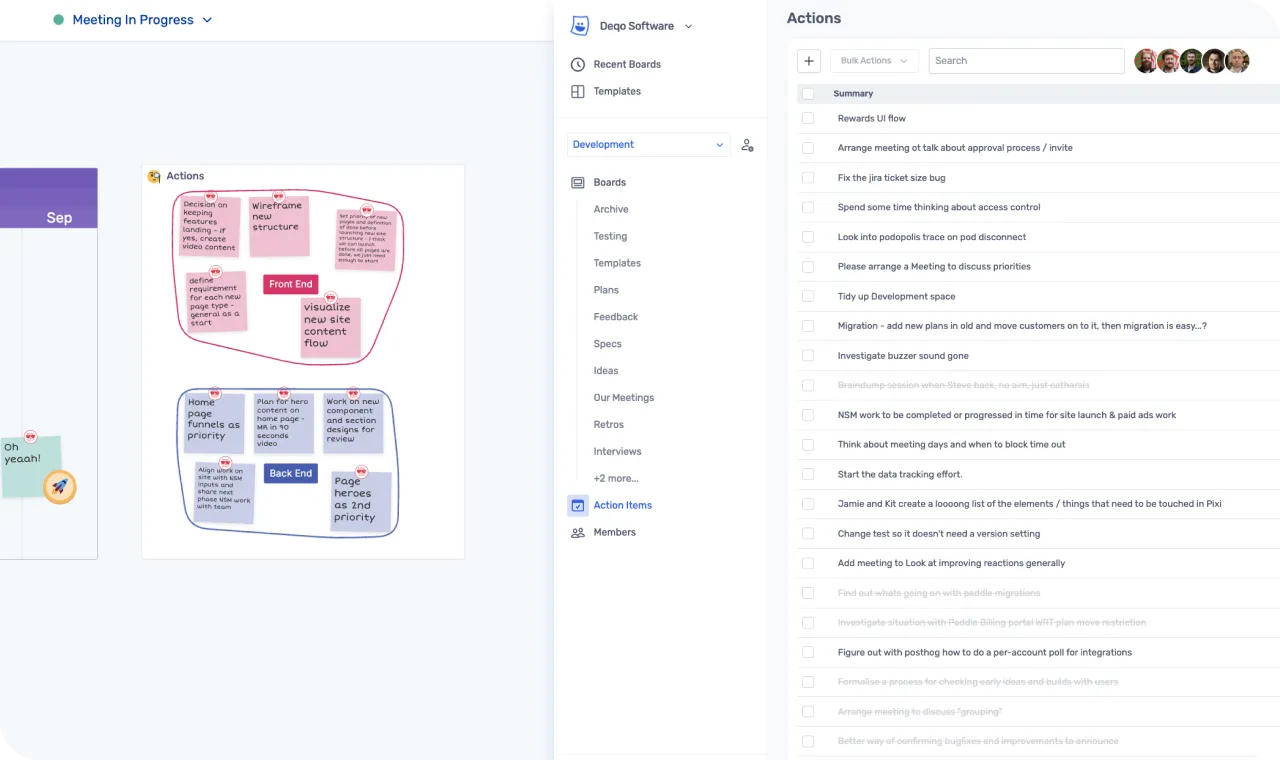Toggle the select-all checkbox beside Summary
1280x760 pixels.
click(808, 94)
